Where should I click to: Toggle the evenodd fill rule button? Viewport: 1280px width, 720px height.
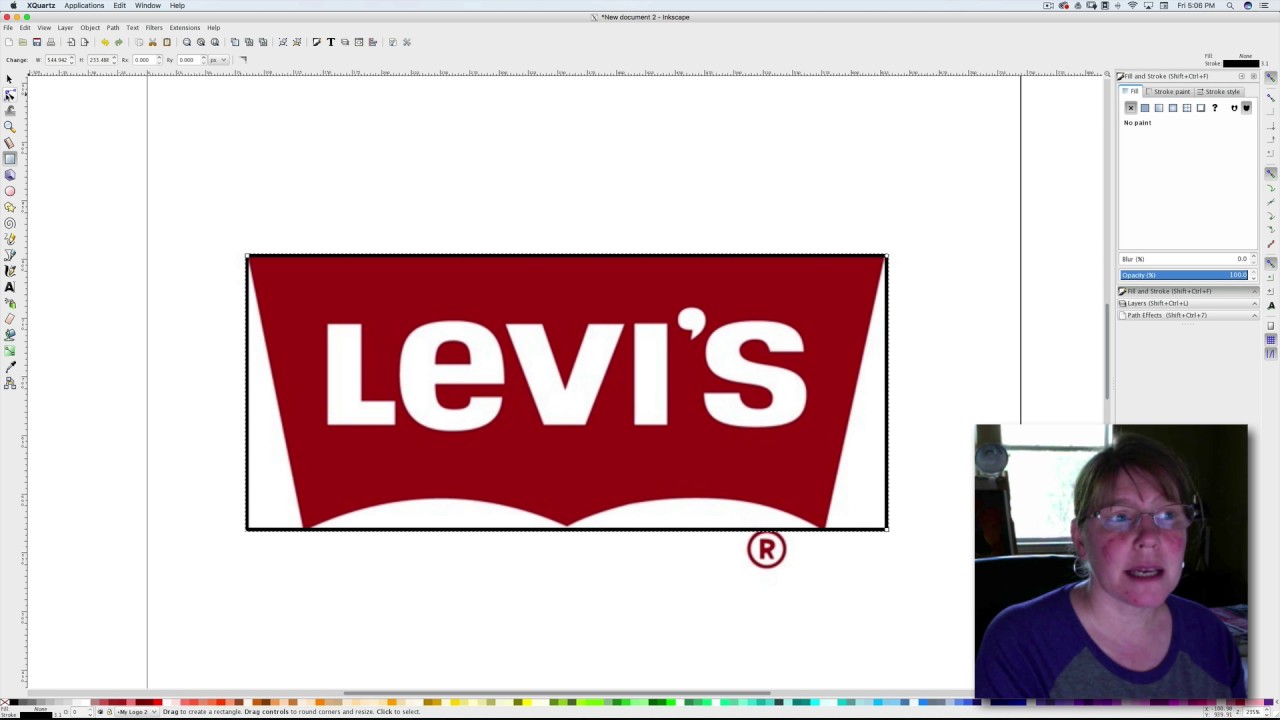point(1234,108)
